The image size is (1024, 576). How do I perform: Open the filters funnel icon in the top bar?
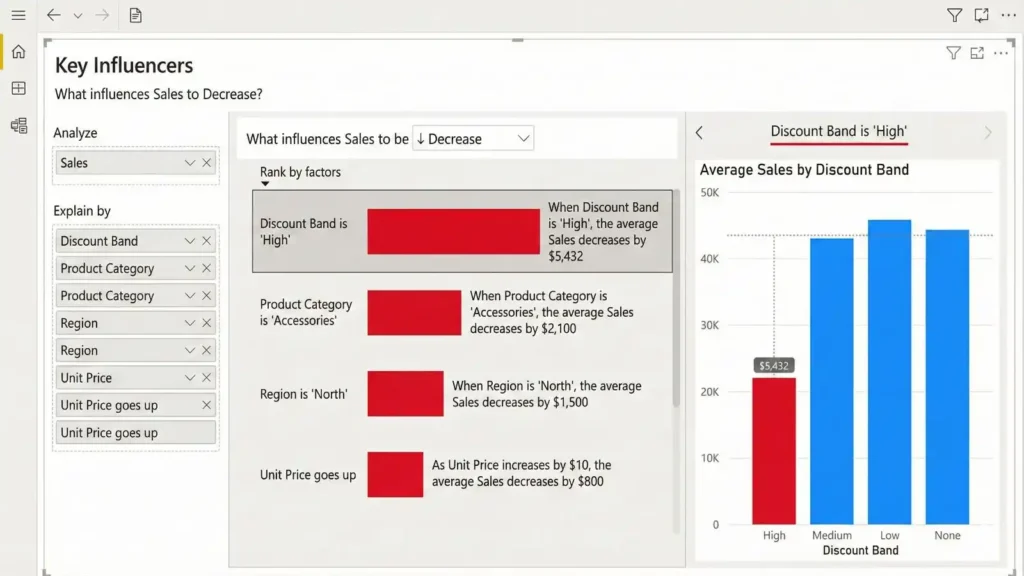pyautogui.click(x=954, y=15)
